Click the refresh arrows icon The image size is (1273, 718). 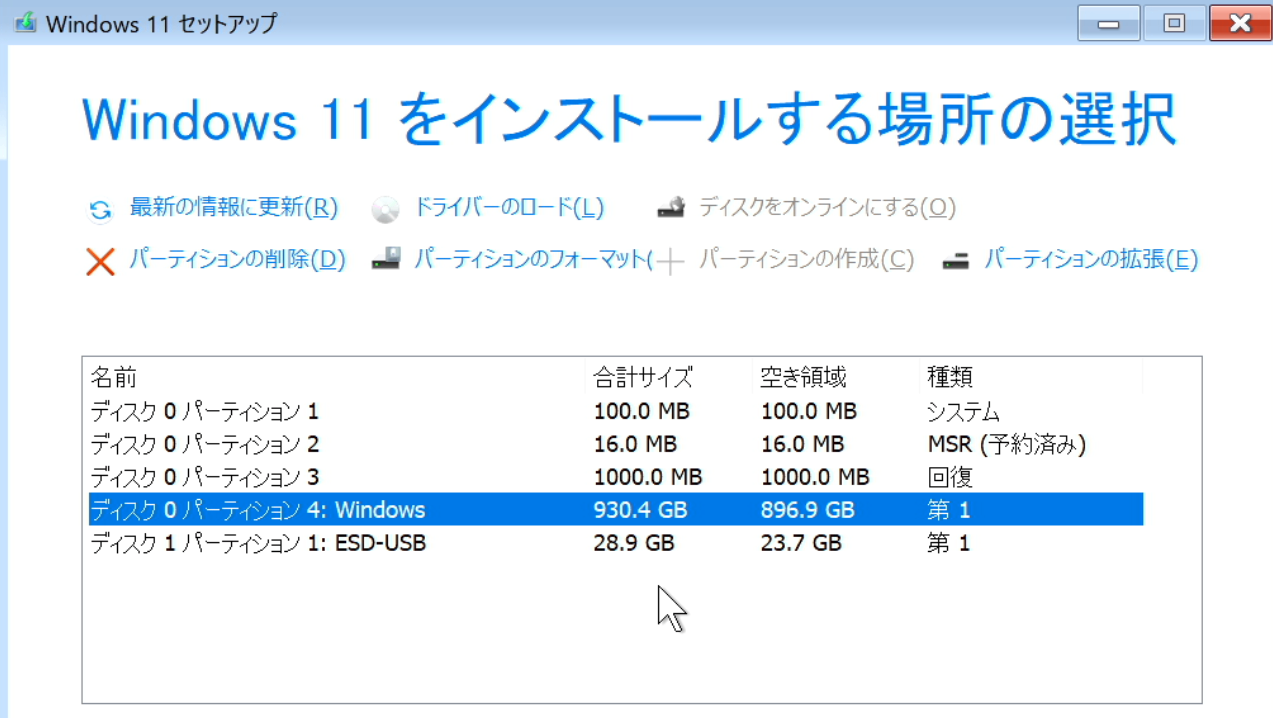click(100, 210)
